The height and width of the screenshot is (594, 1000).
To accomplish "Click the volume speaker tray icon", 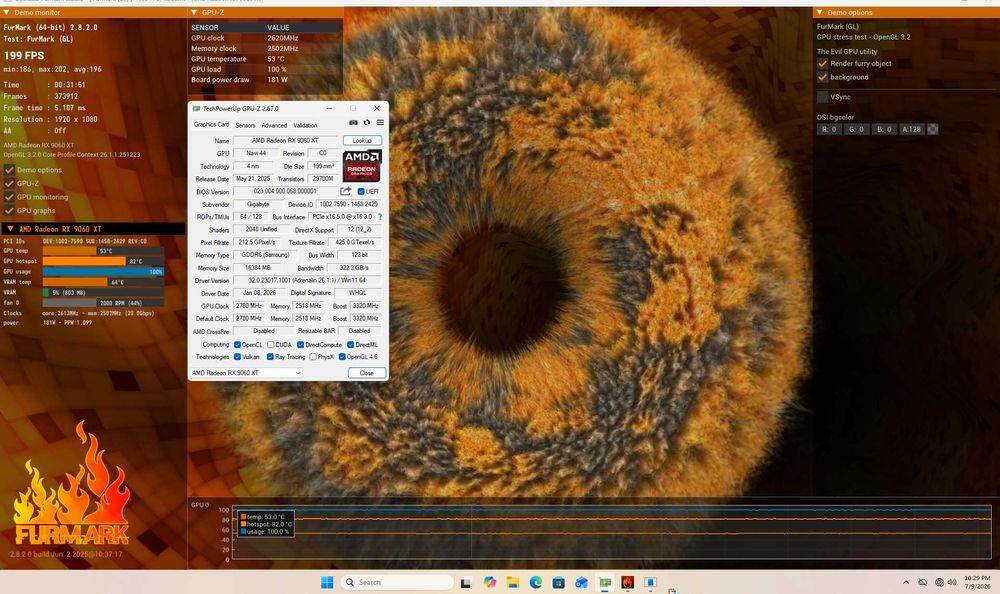I will click(x=952, y=582).
